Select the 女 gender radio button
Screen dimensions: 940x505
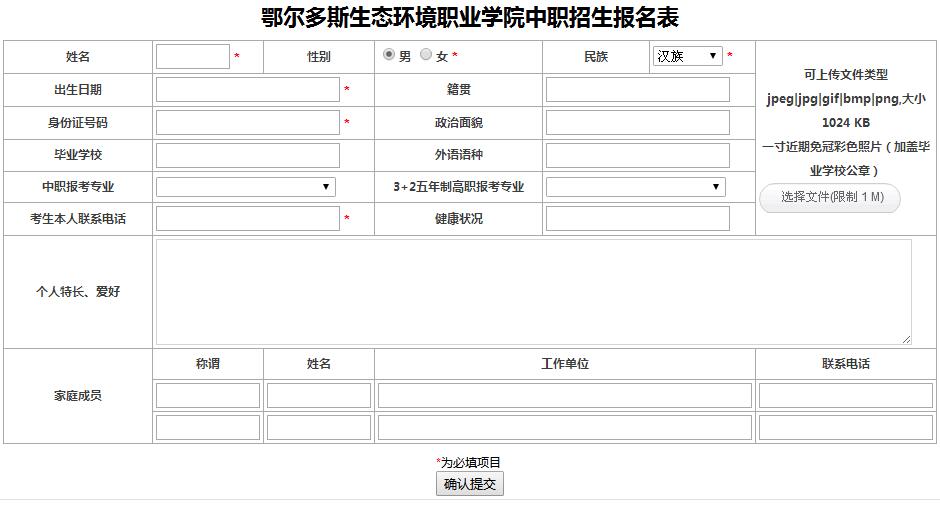tap(426, 55)
